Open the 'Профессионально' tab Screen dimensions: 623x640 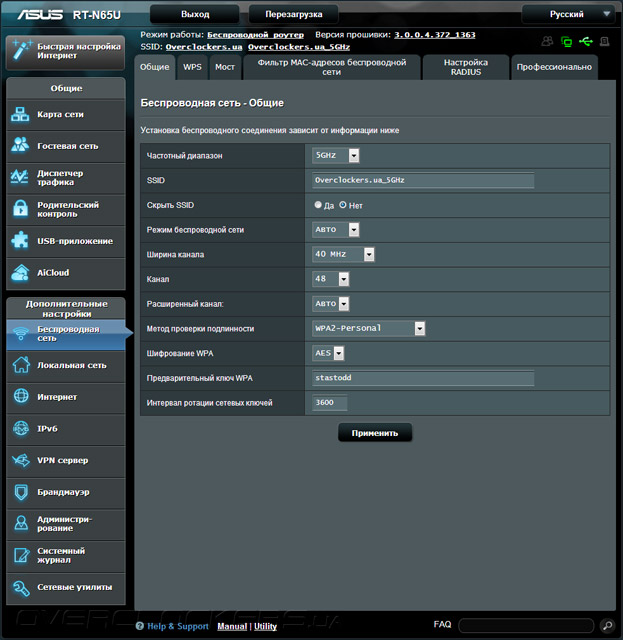[x=554, y=67]
